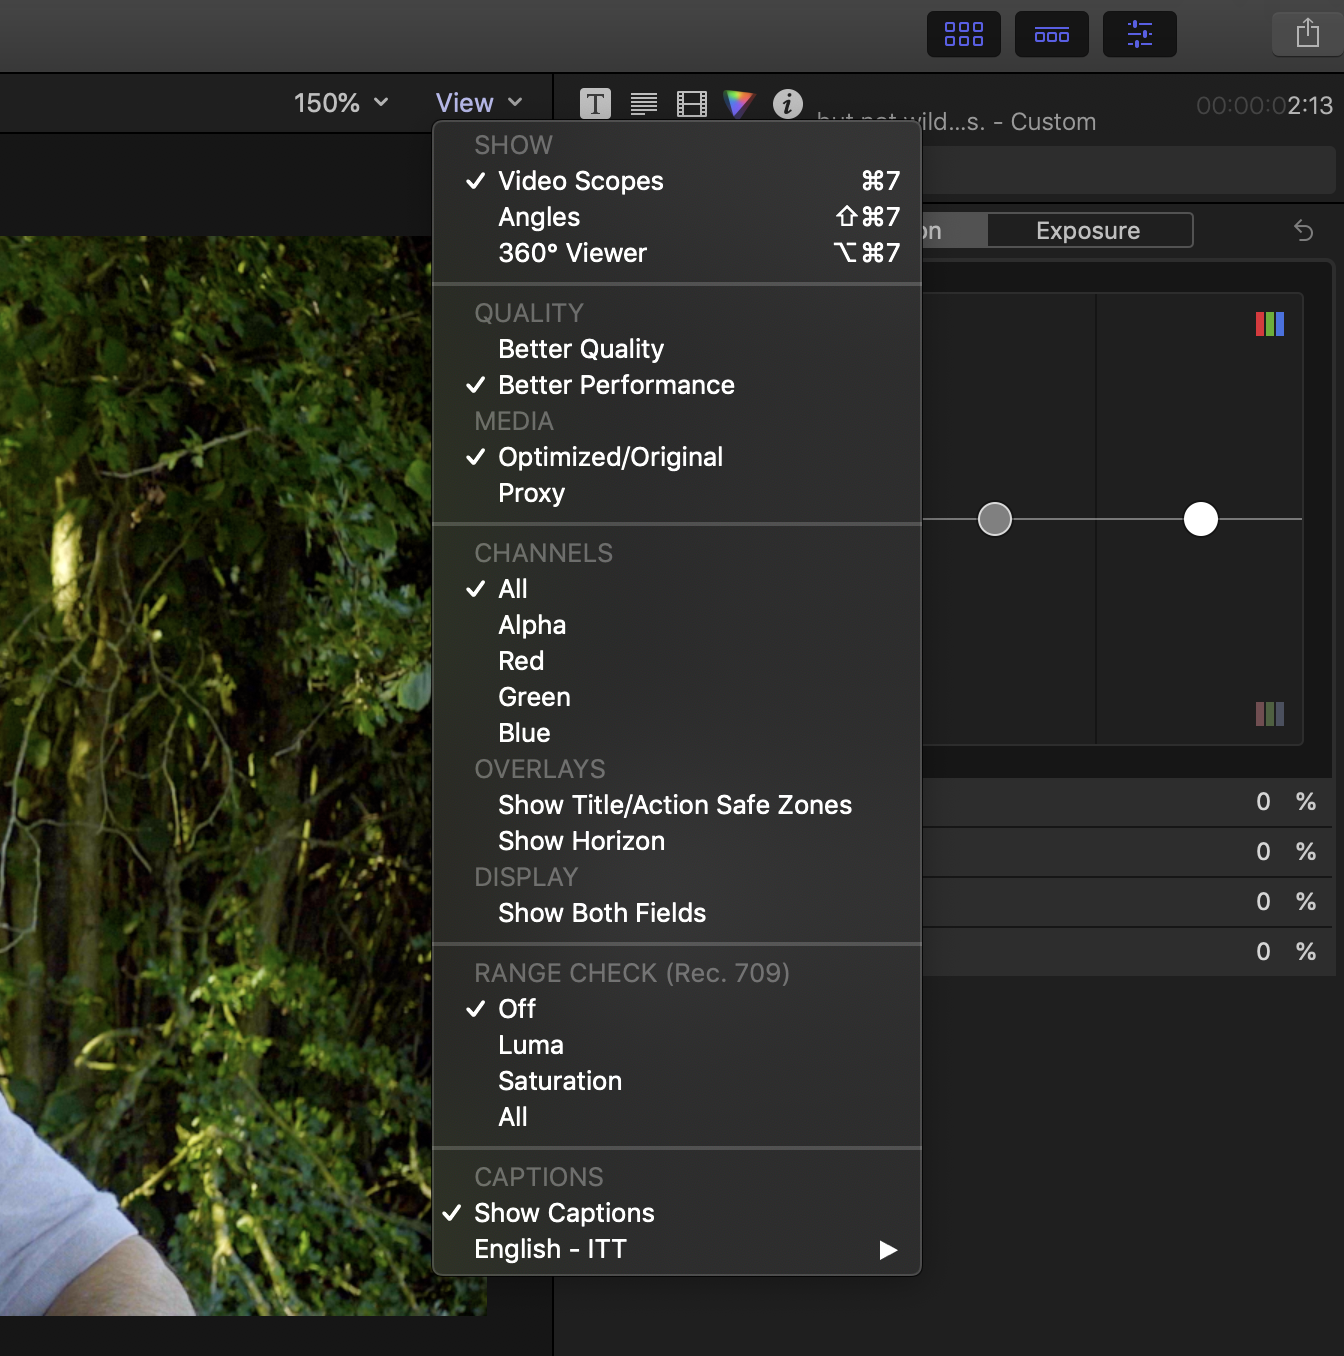Toggle Video Scopes display
The height and width of the screenshot is (1356, 1344).
click(x=677, y=181)
